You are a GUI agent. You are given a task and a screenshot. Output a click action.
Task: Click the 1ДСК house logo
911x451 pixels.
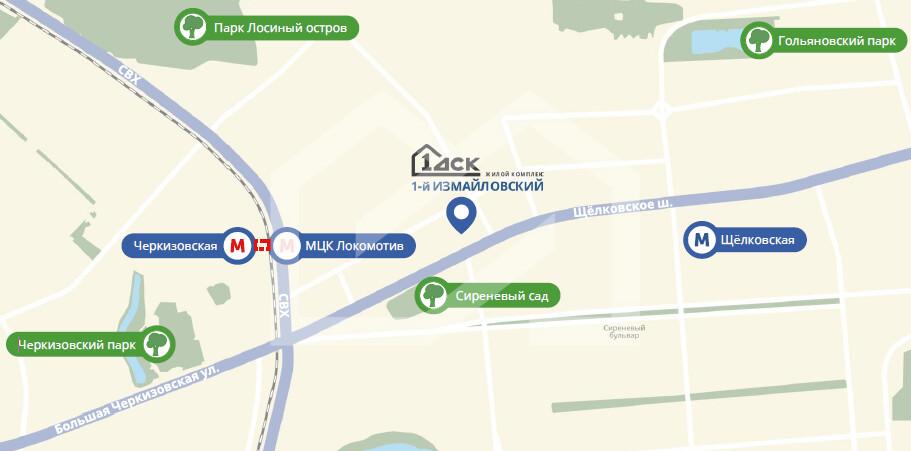point(446,160)
